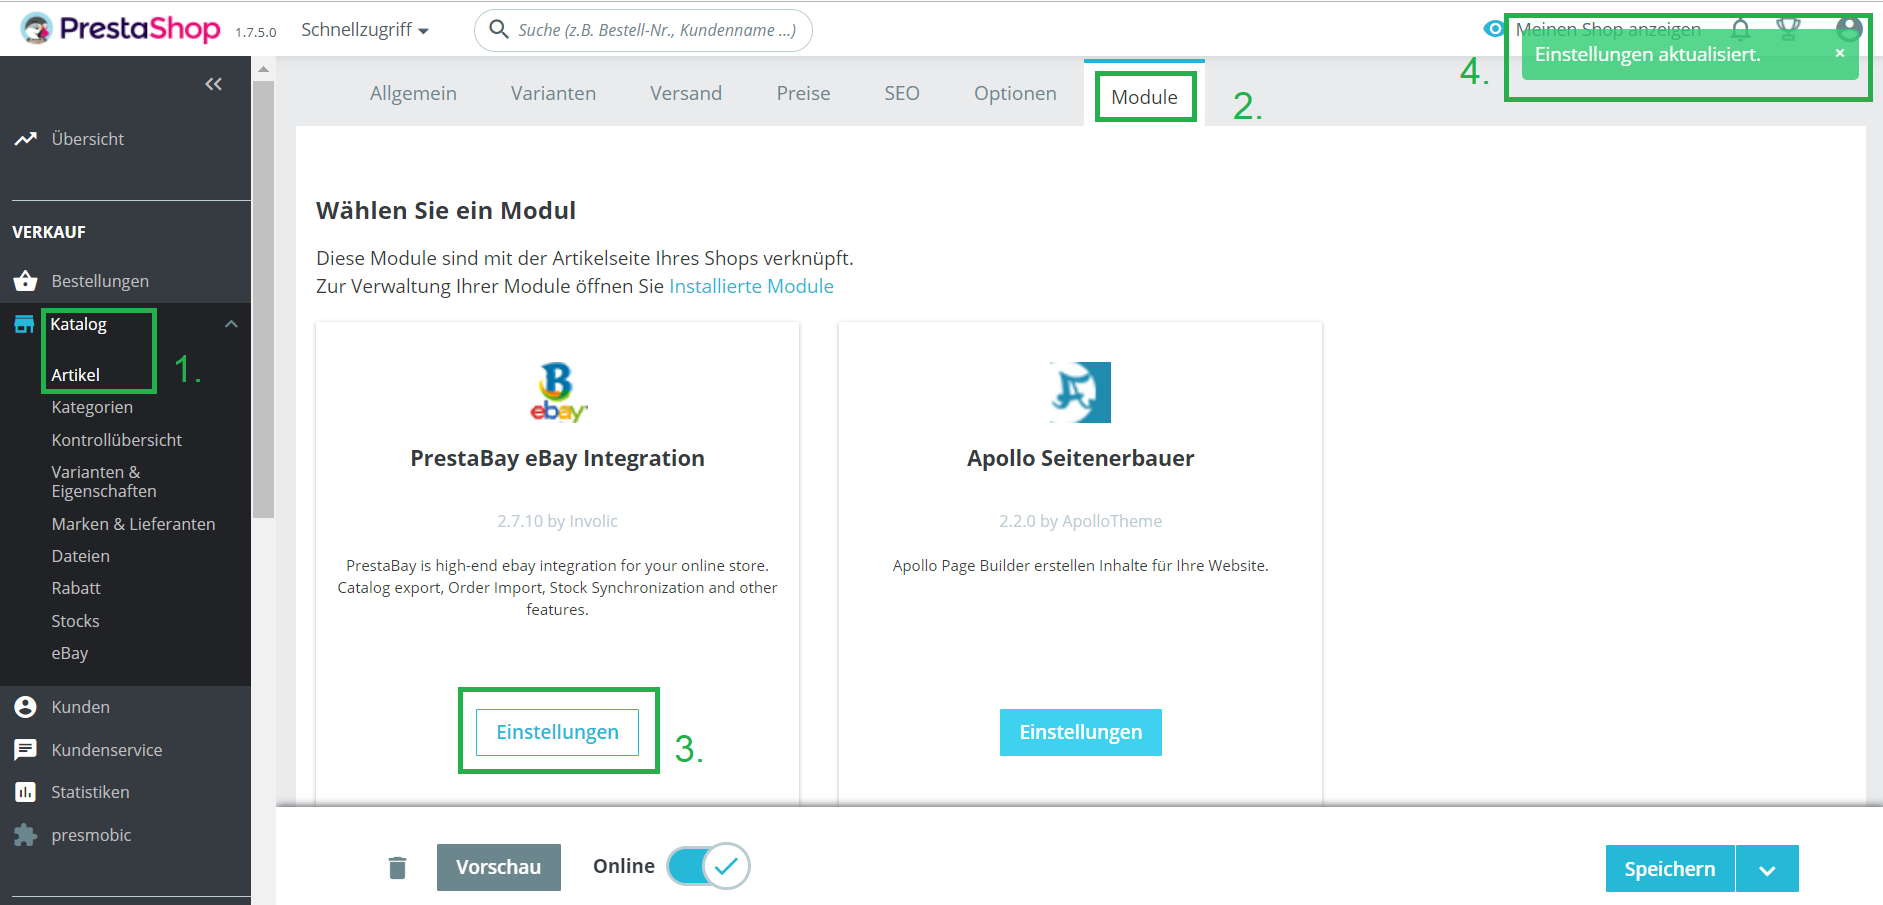Open Rabatt in the sidebar
1883x905 pixels.
point(76,588)
